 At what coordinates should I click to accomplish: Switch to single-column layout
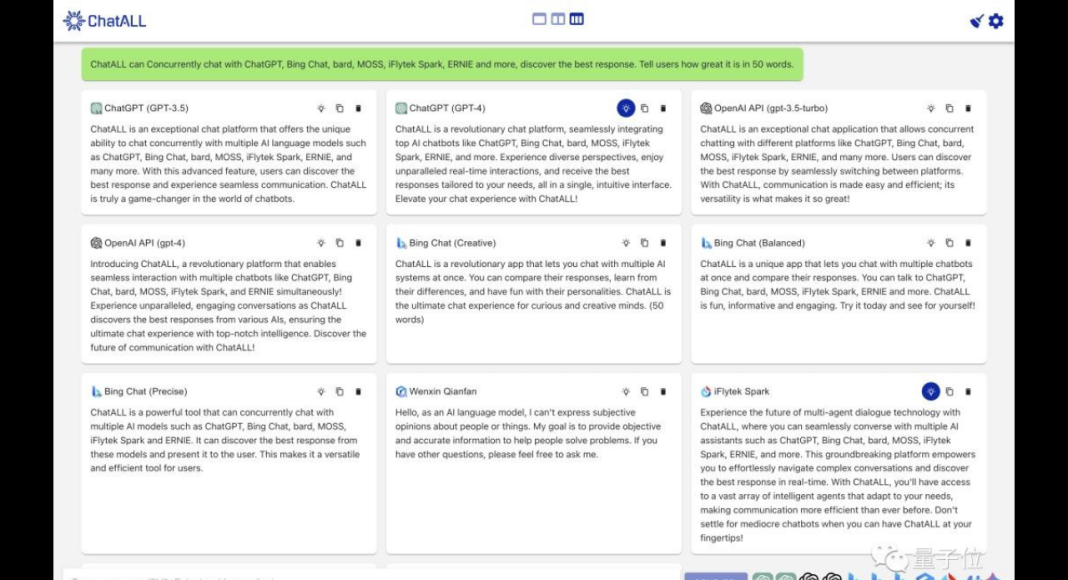click(x=539, y=19)
